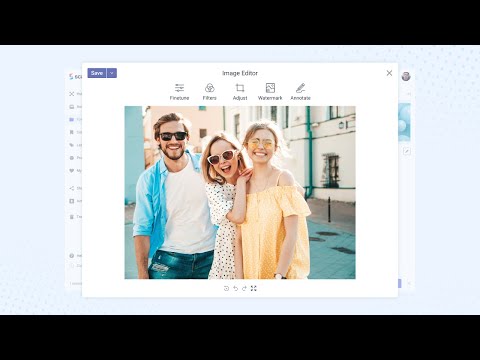Screen dimensions: 480x360
Task: Expand the Save options dropdown arrow
Action: (x=112, y=73)
